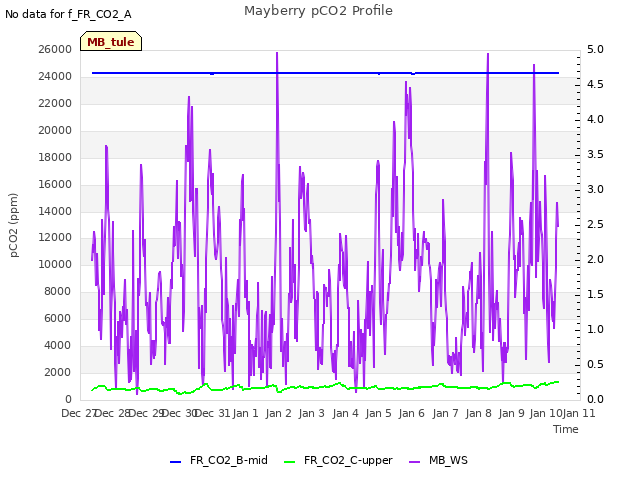Click the 26000 left axis value
640x480 pixels.
55,49
